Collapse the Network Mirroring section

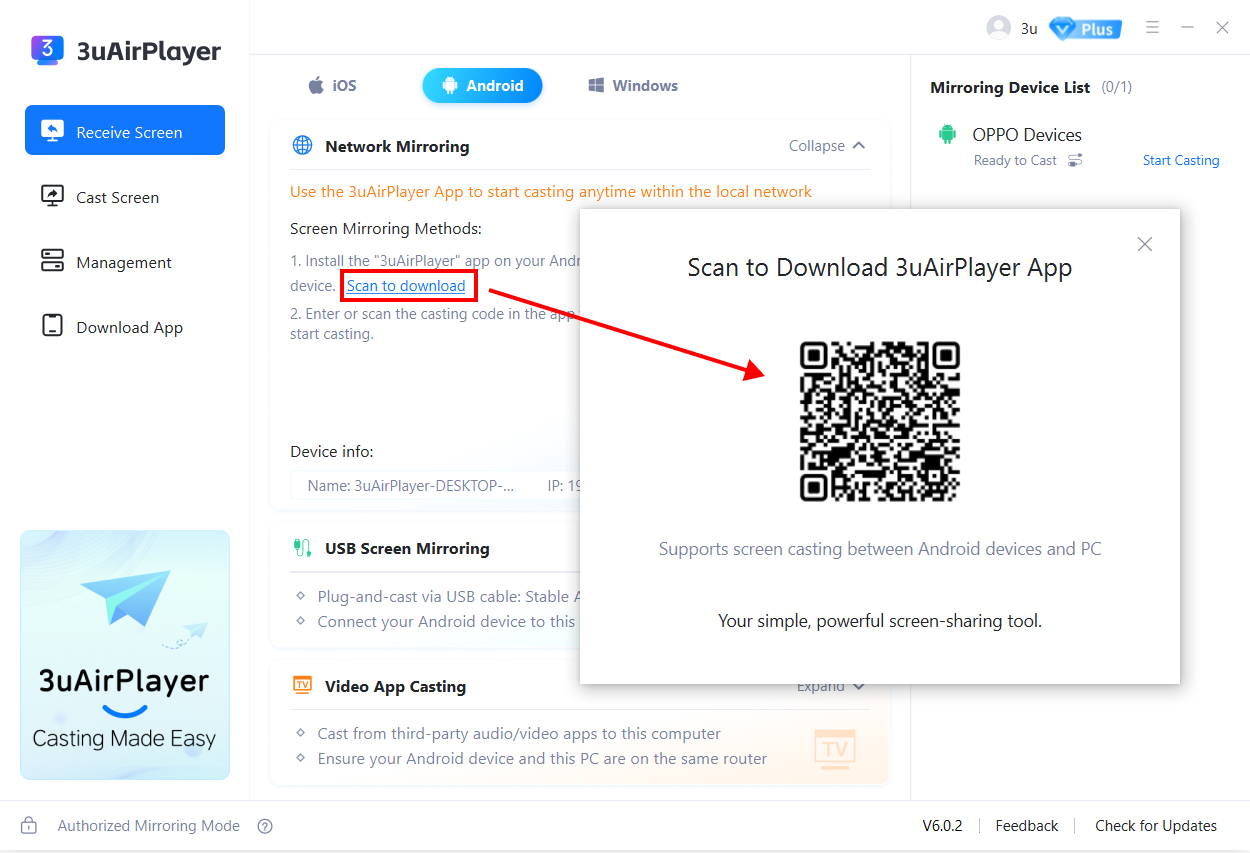(827, 146)
